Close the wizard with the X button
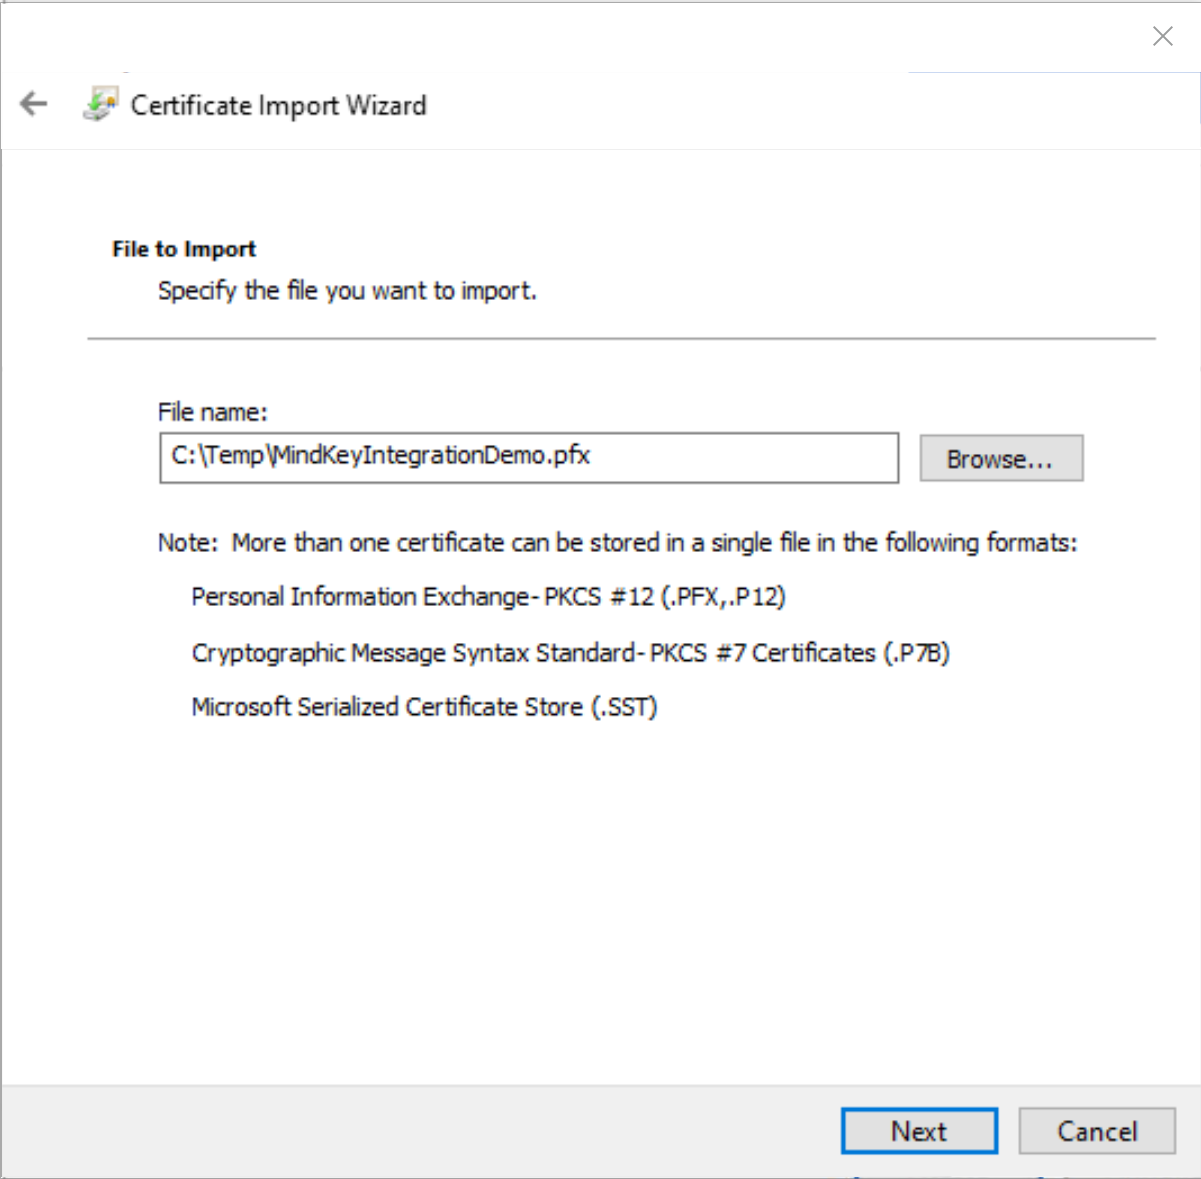This screenshot has width=1201, height=1179. tap(1162, 37)
